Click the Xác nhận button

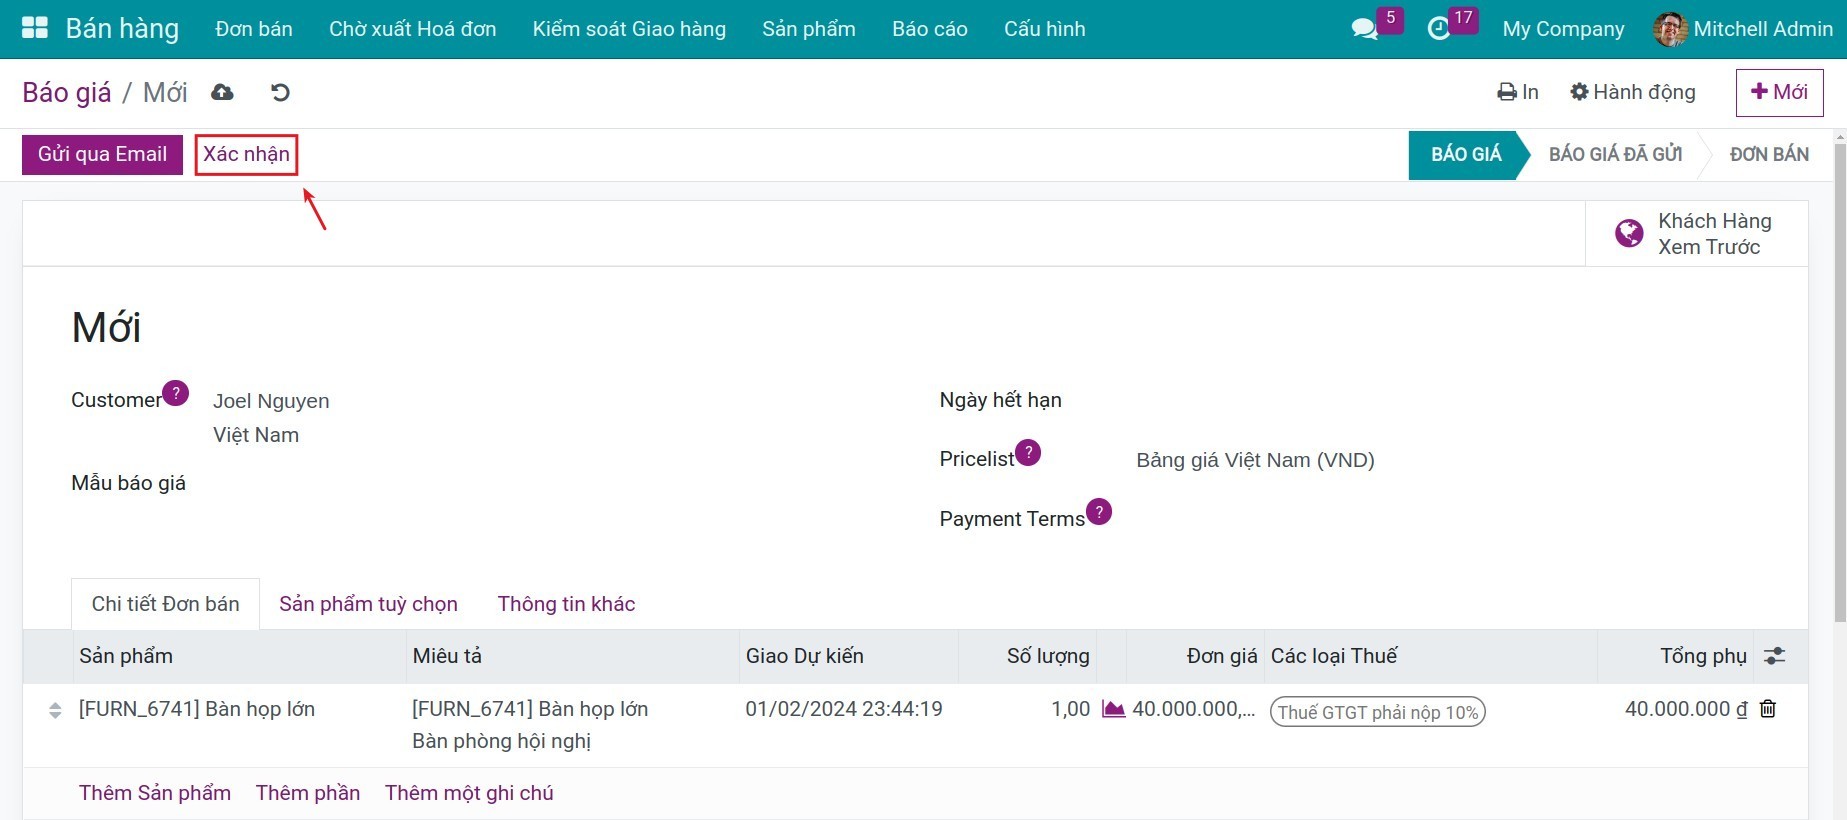[246, 154]
